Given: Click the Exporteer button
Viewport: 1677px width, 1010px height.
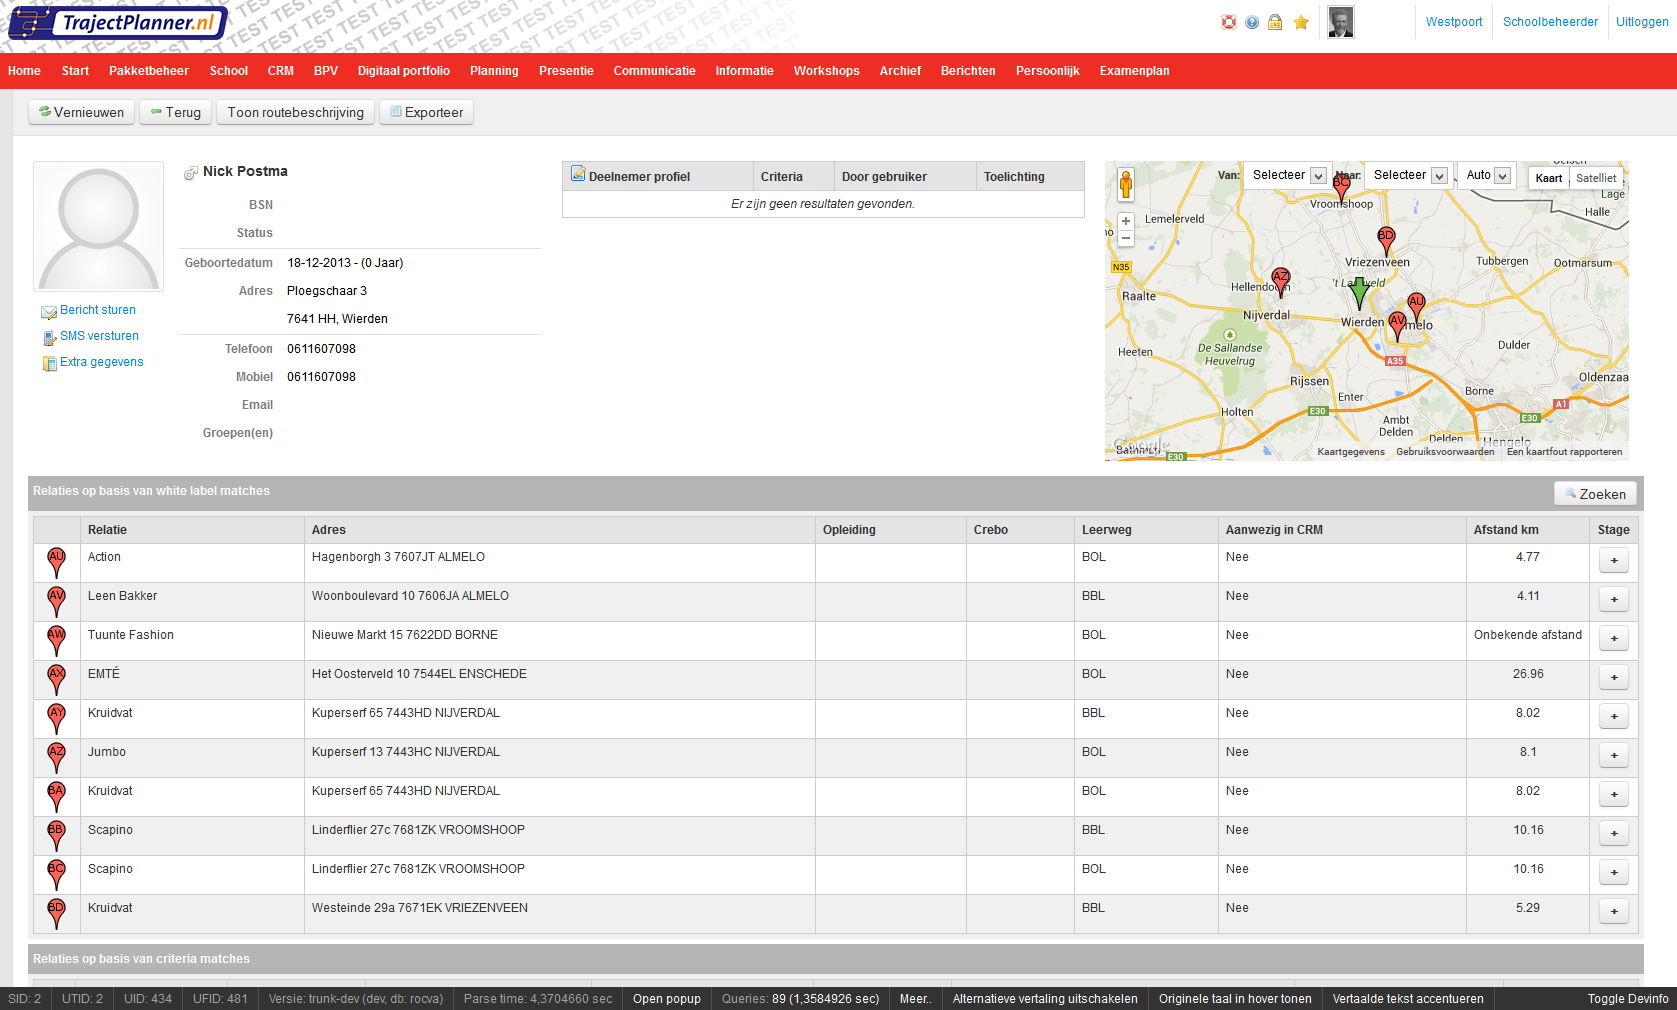Looking at the screenshot, I should coord(426,112).
